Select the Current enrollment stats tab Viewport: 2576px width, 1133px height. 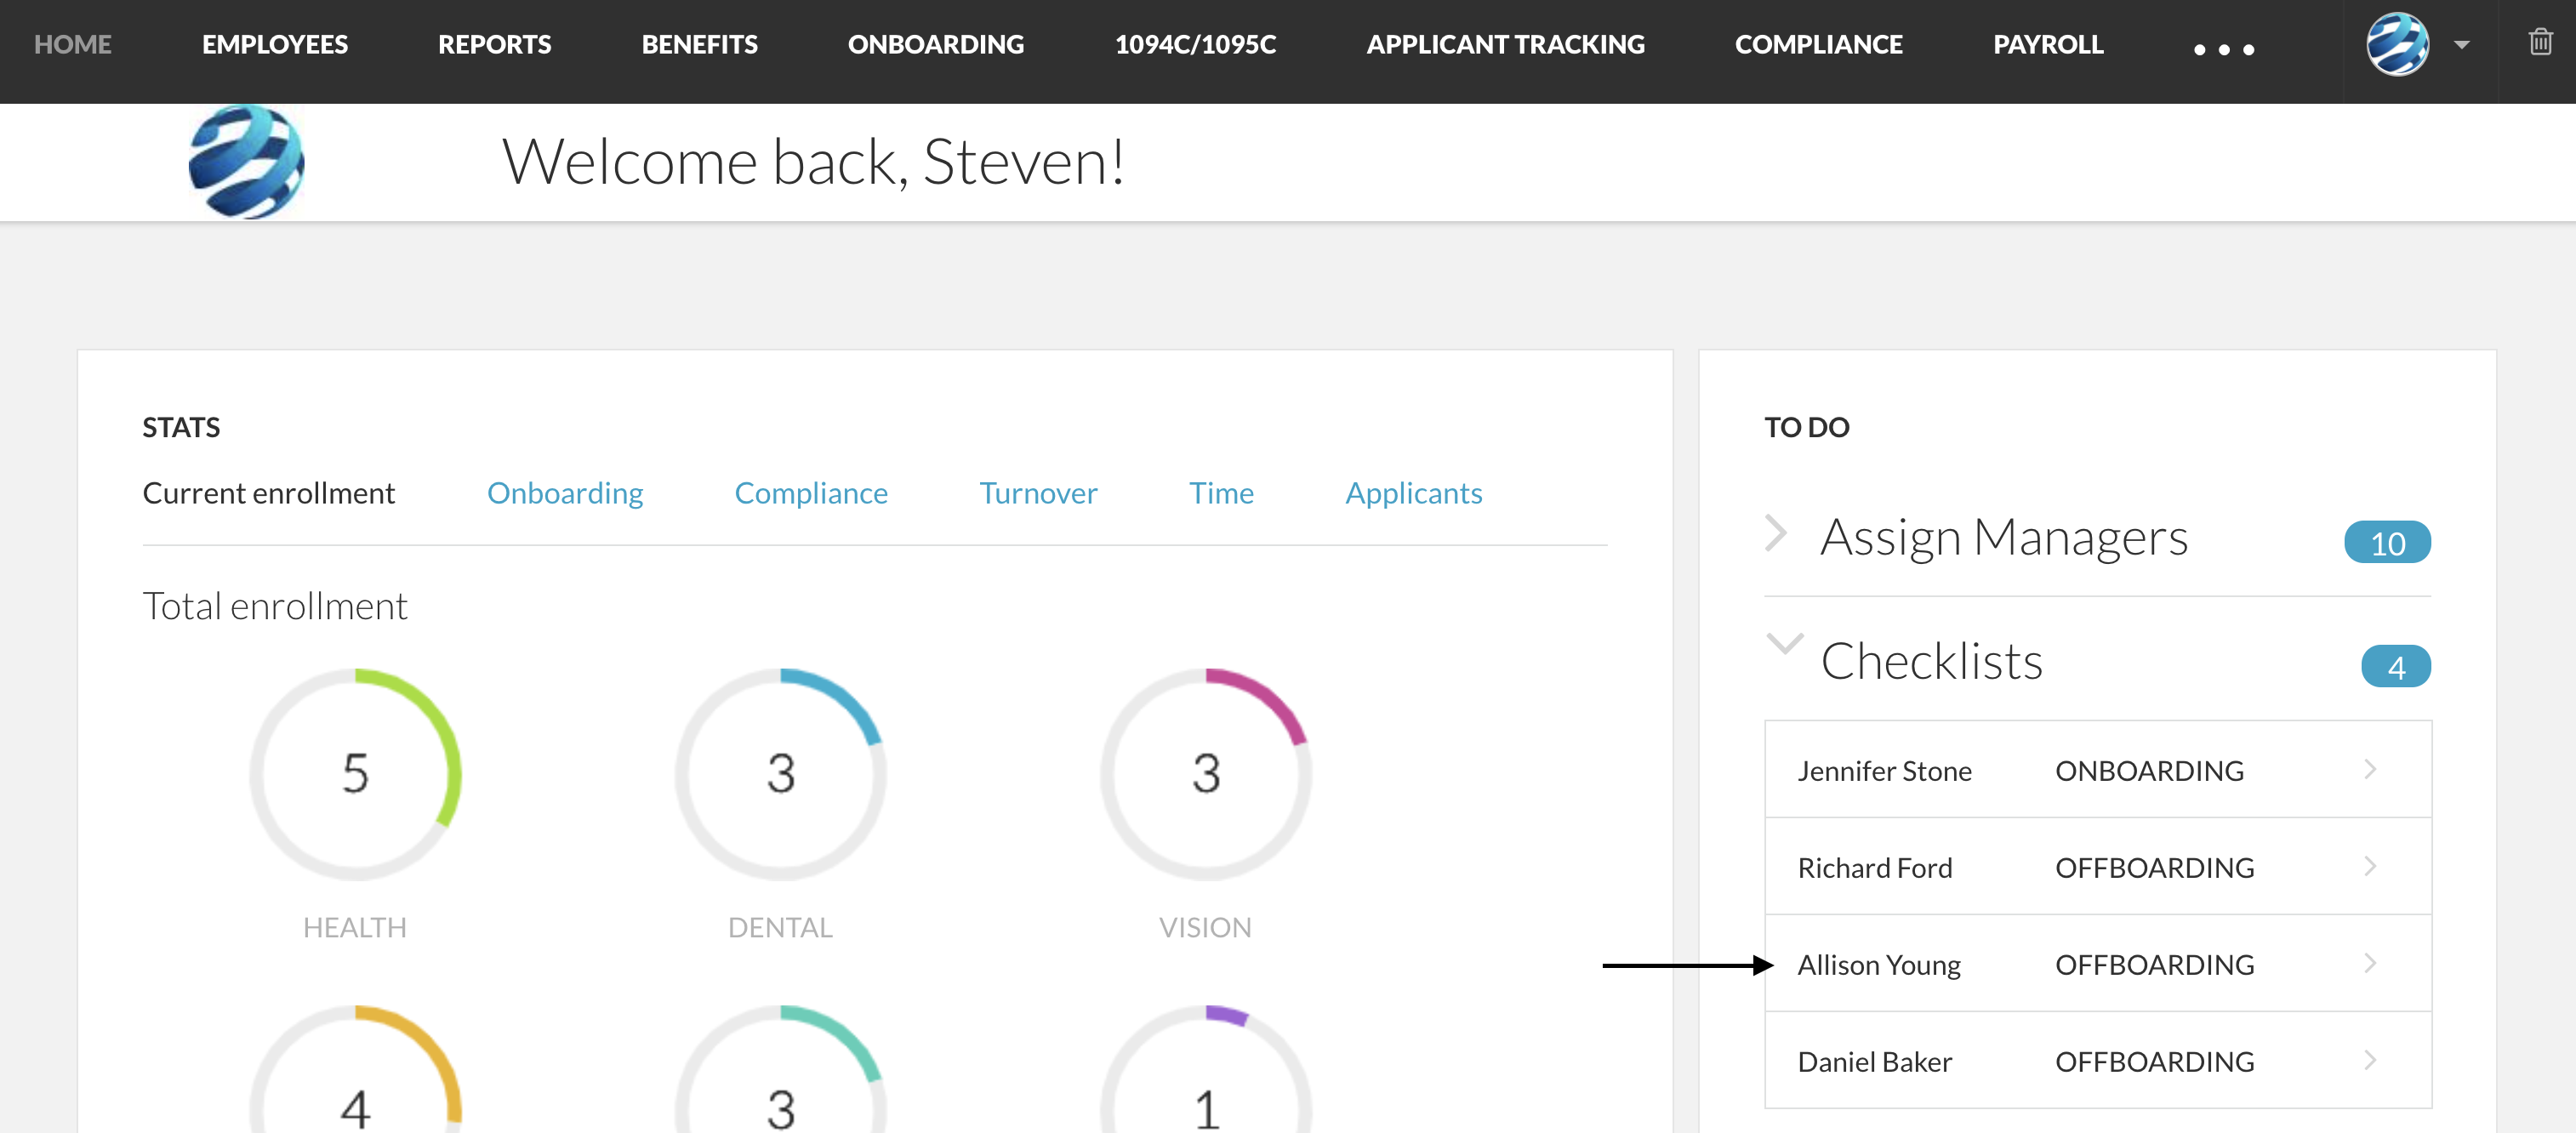[x=269, y=493]
